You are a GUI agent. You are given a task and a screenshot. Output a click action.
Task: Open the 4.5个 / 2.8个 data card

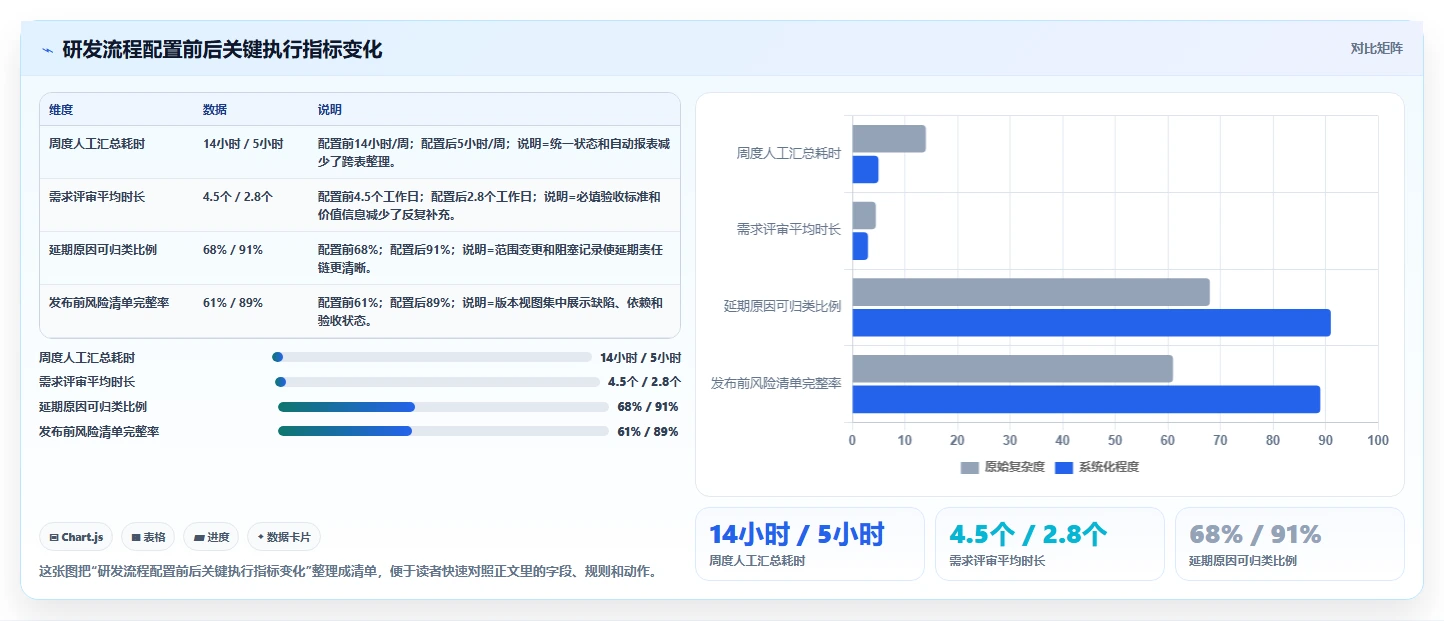point(1050,544)
